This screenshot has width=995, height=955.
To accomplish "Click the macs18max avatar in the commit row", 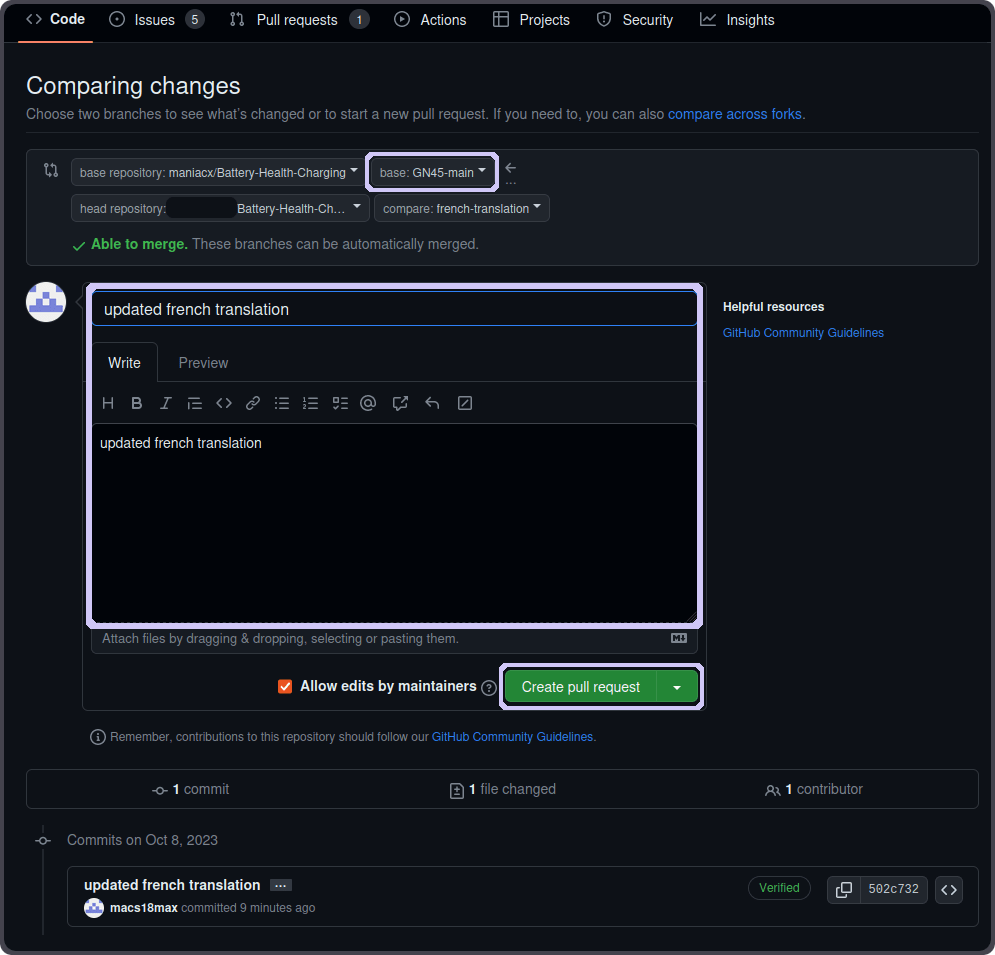I will coord(94,908).
